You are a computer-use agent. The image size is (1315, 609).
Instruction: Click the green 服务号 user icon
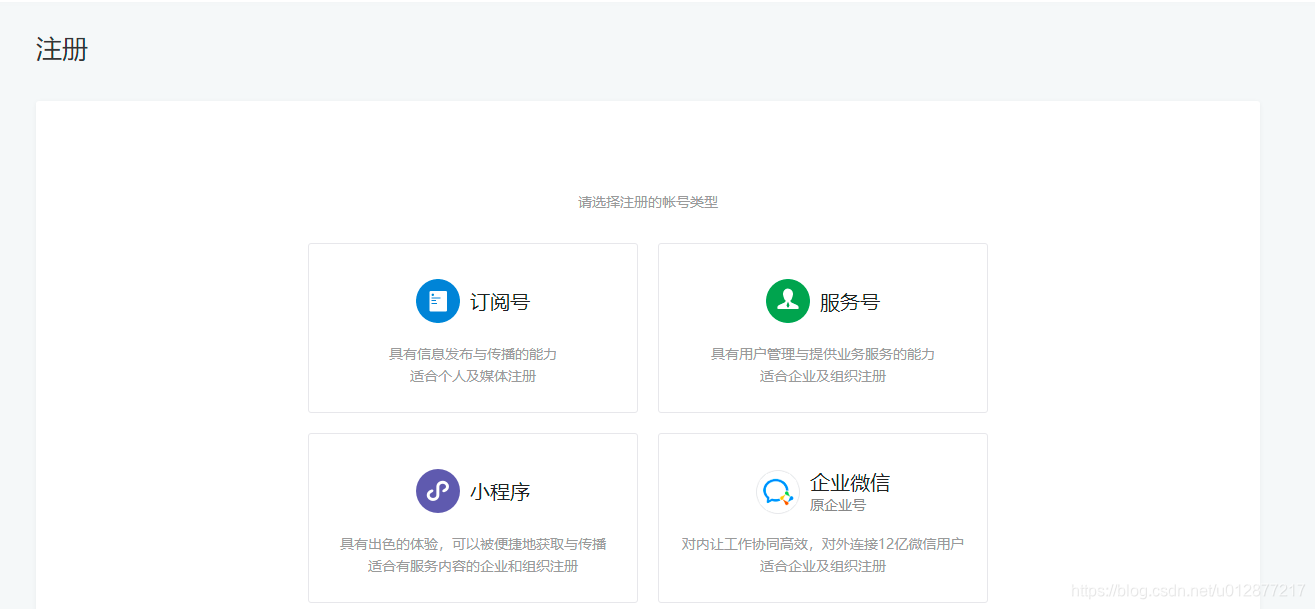(787, 300)
